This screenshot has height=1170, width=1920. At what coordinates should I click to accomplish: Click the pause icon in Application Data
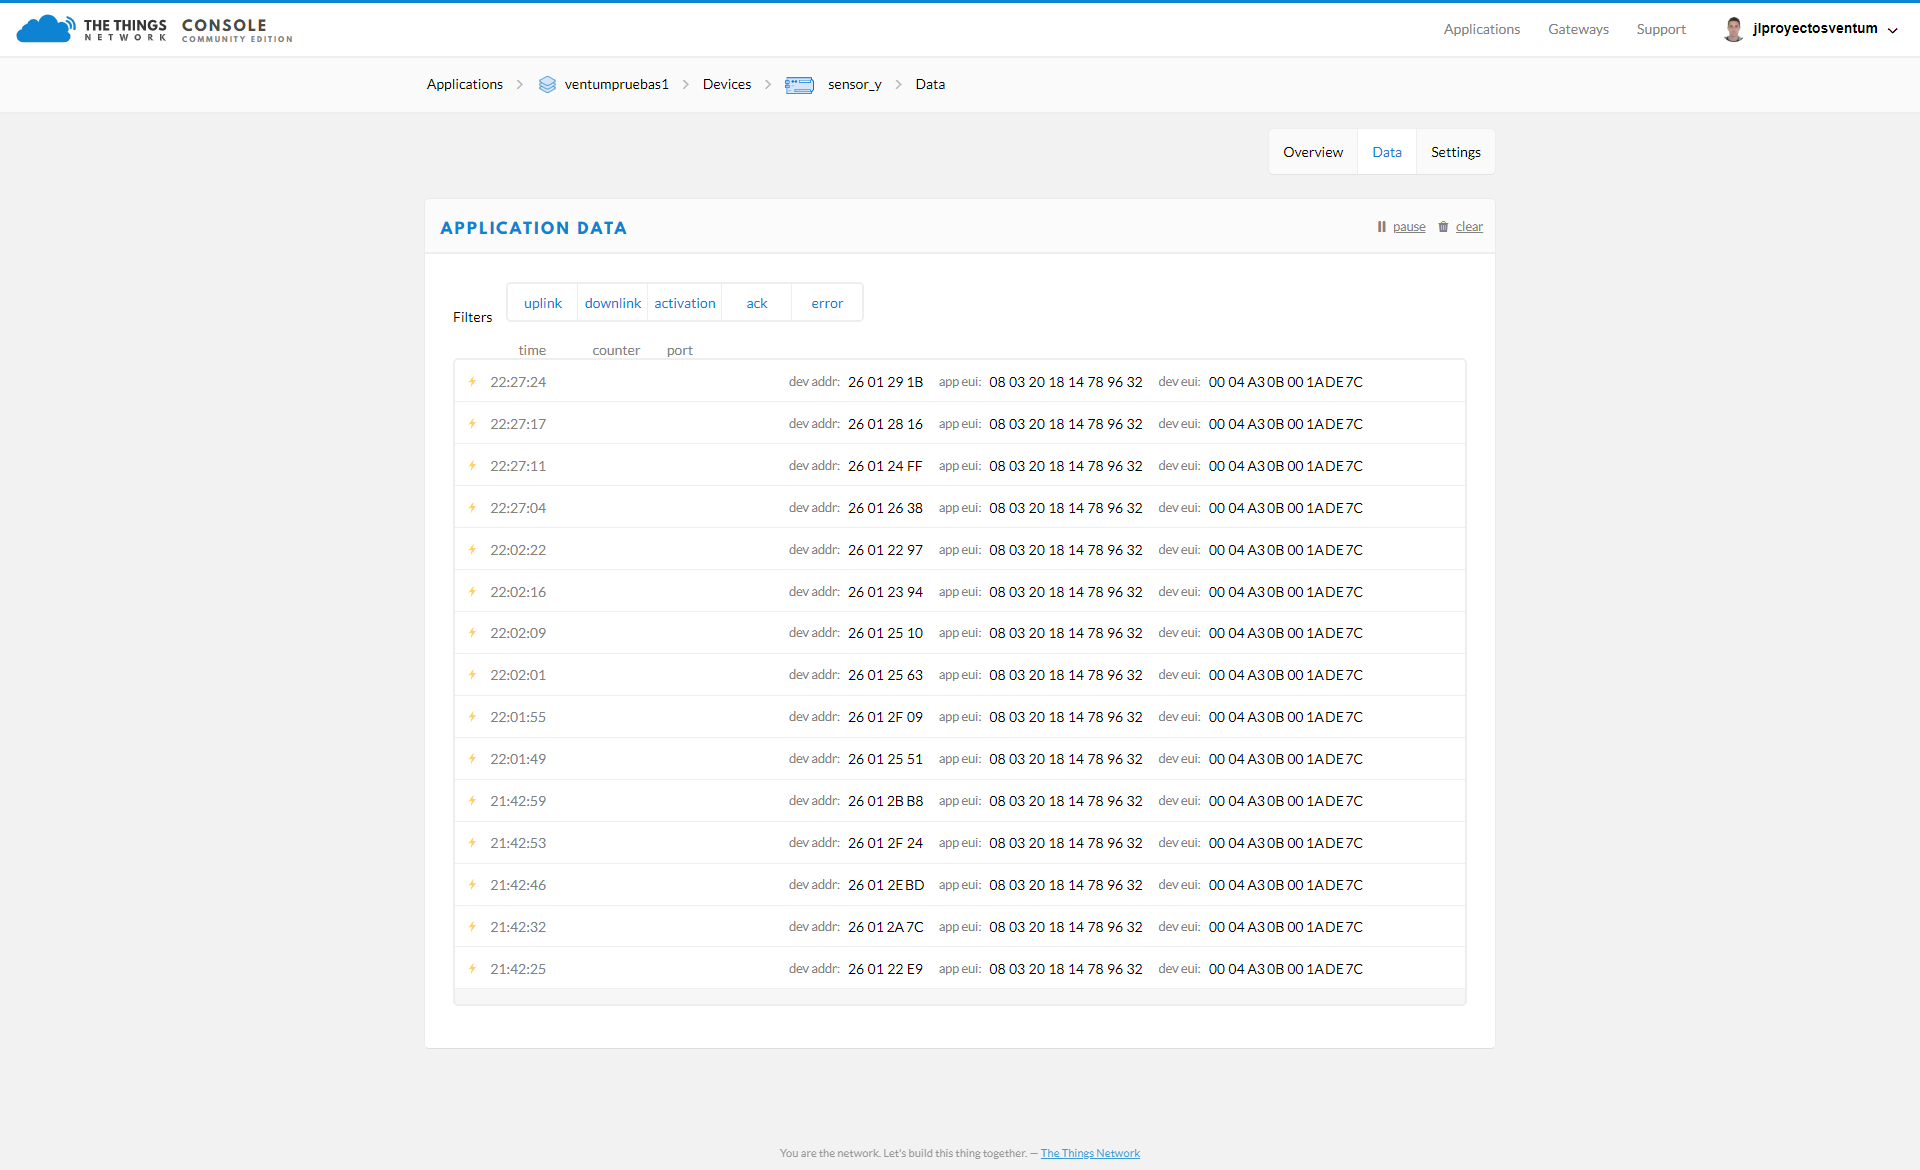pos(1381,227)
